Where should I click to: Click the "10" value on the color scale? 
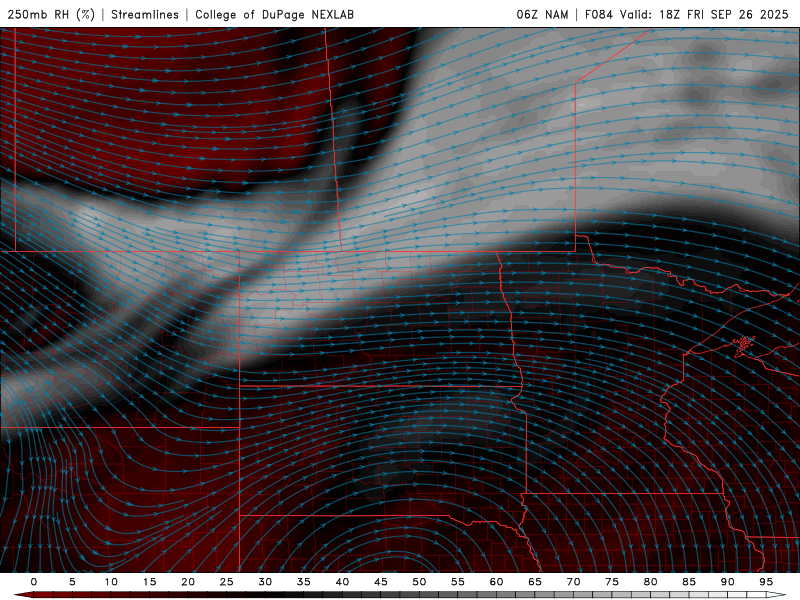(111, 582)
